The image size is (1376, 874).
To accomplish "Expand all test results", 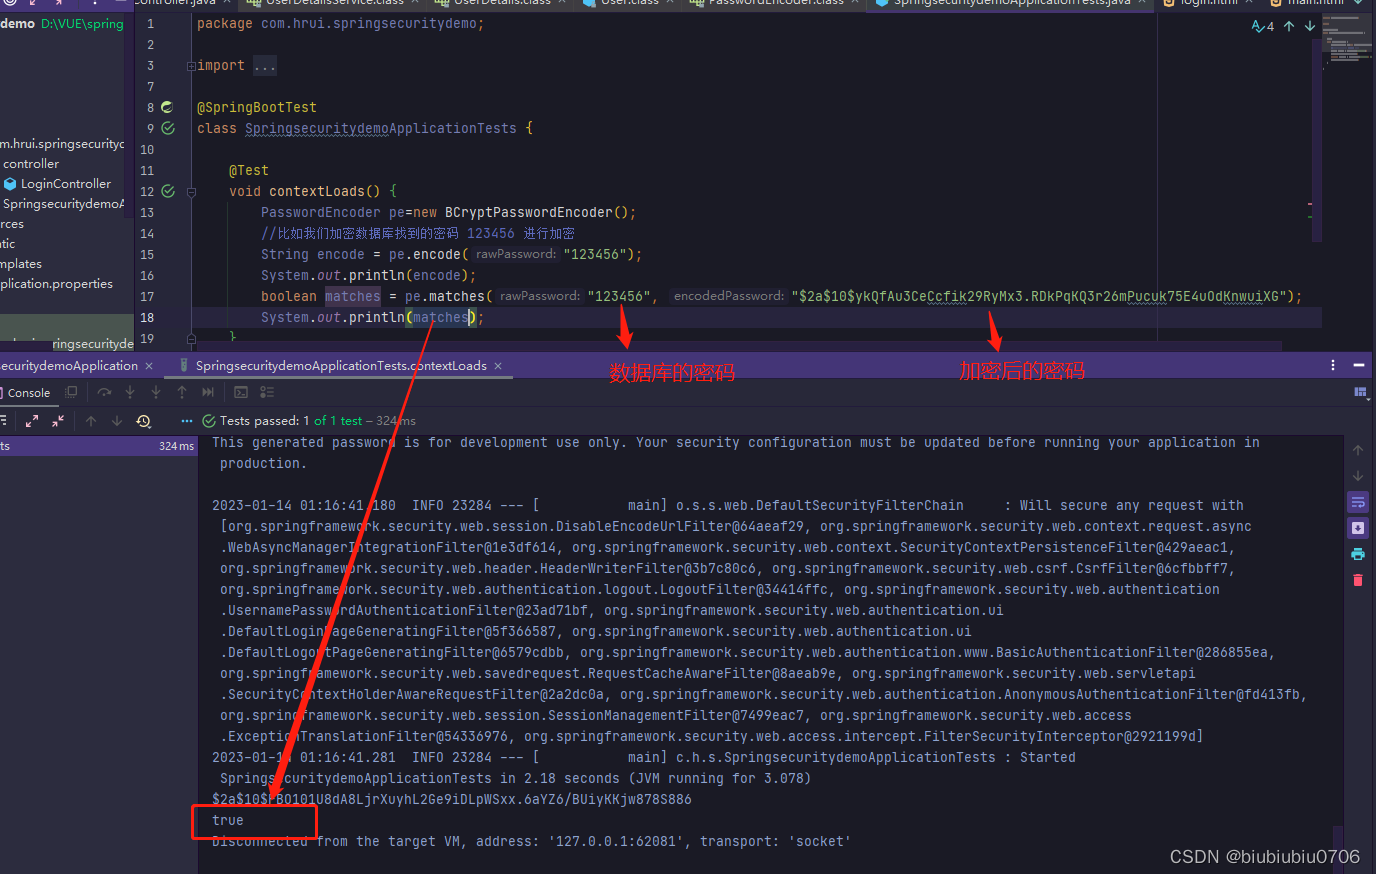I will click(x=32, y=421).
